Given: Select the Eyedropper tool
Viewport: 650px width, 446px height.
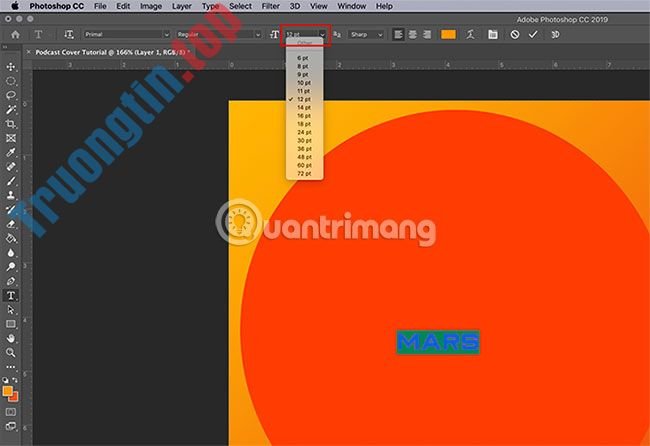Looking at the screenshot, I should (11, 152).
